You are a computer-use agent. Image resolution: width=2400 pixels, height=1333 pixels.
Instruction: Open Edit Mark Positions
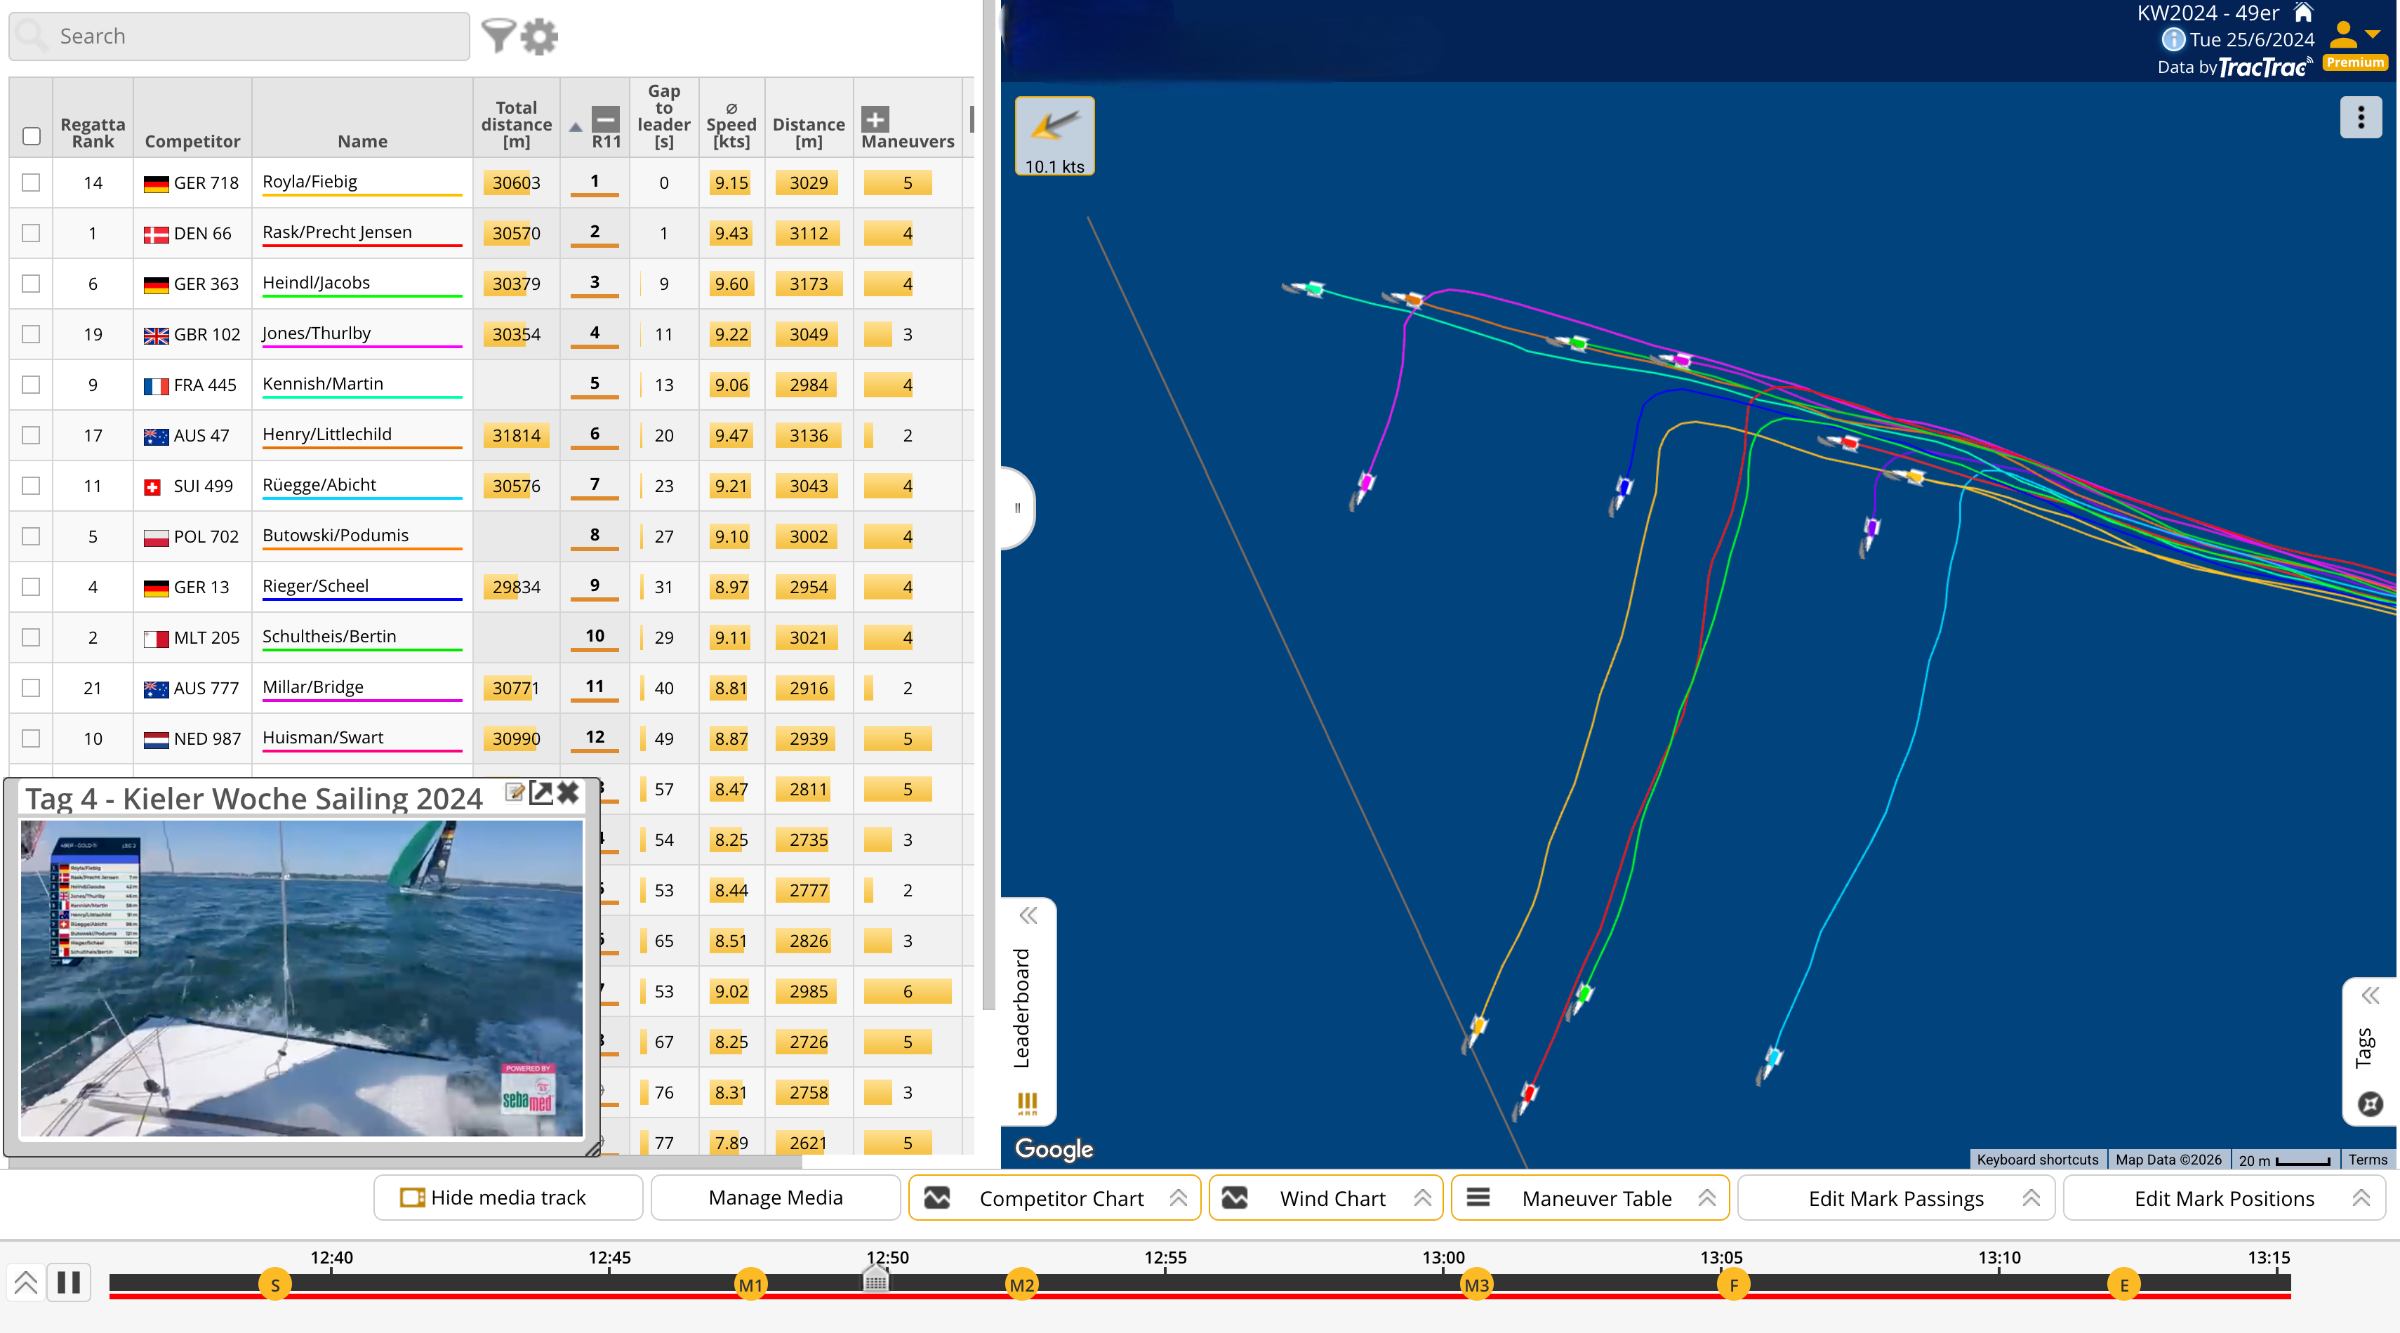point(2225,1198)
